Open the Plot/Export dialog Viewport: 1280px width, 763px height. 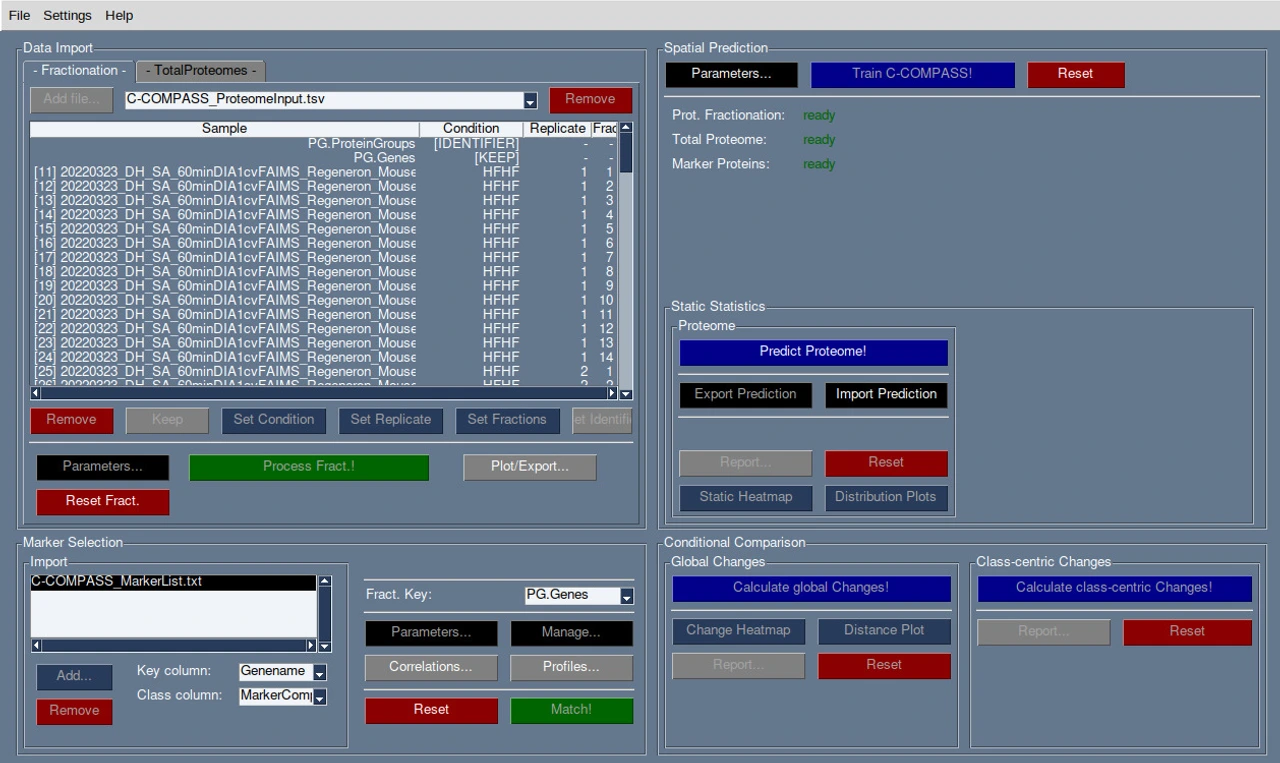tap(529, 467)
